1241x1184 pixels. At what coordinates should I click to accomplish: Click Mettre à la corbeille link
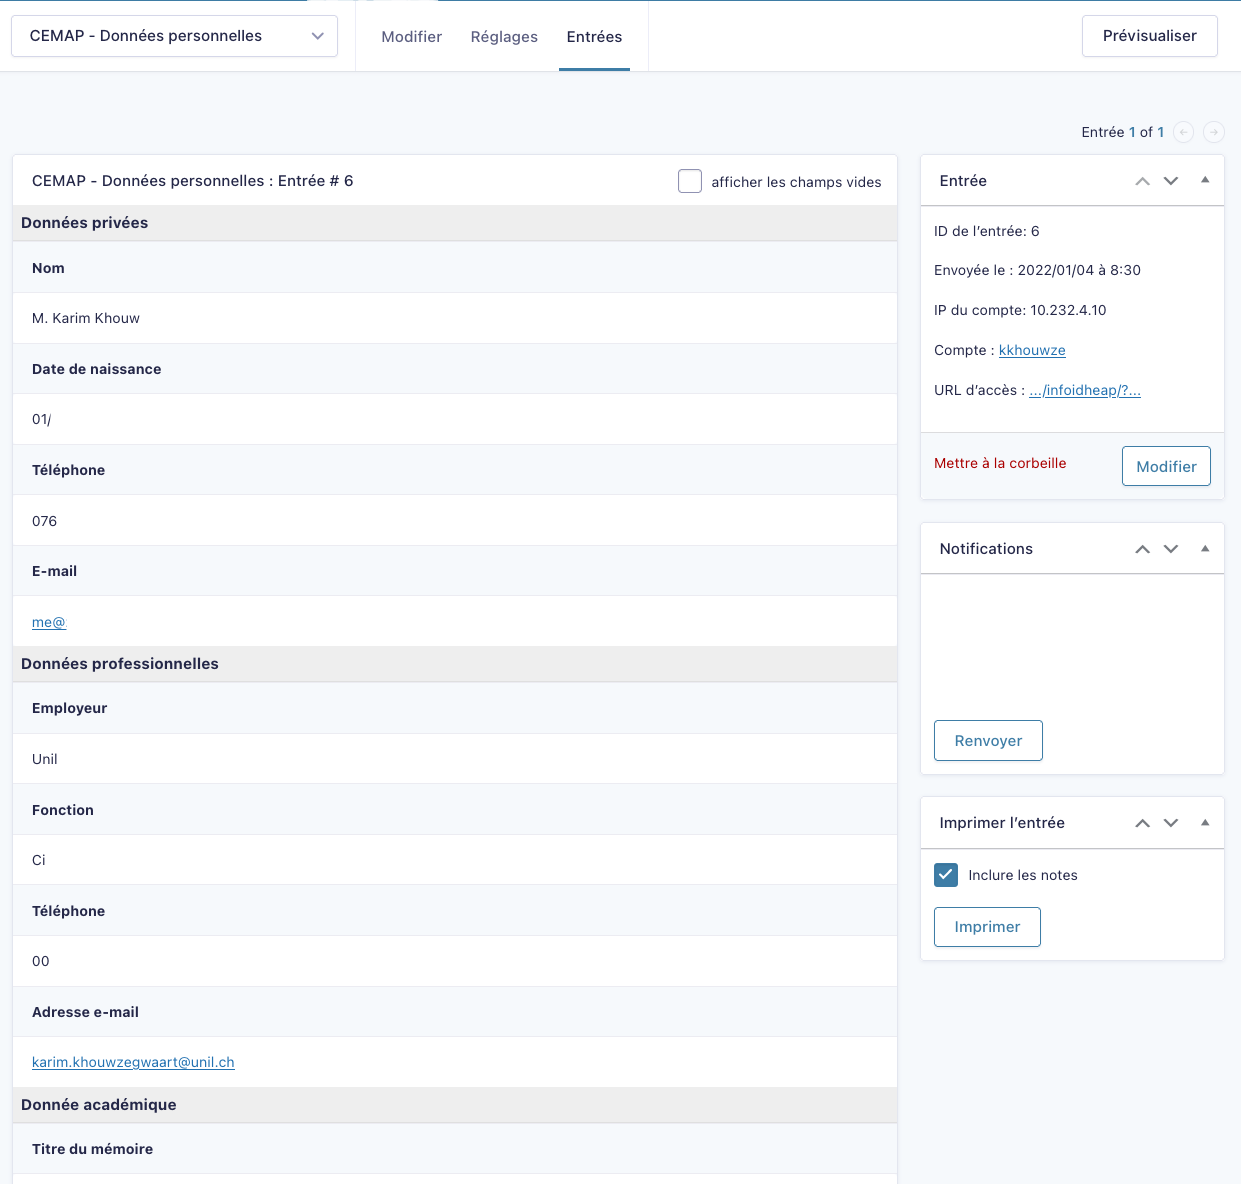click(1000, 463)
